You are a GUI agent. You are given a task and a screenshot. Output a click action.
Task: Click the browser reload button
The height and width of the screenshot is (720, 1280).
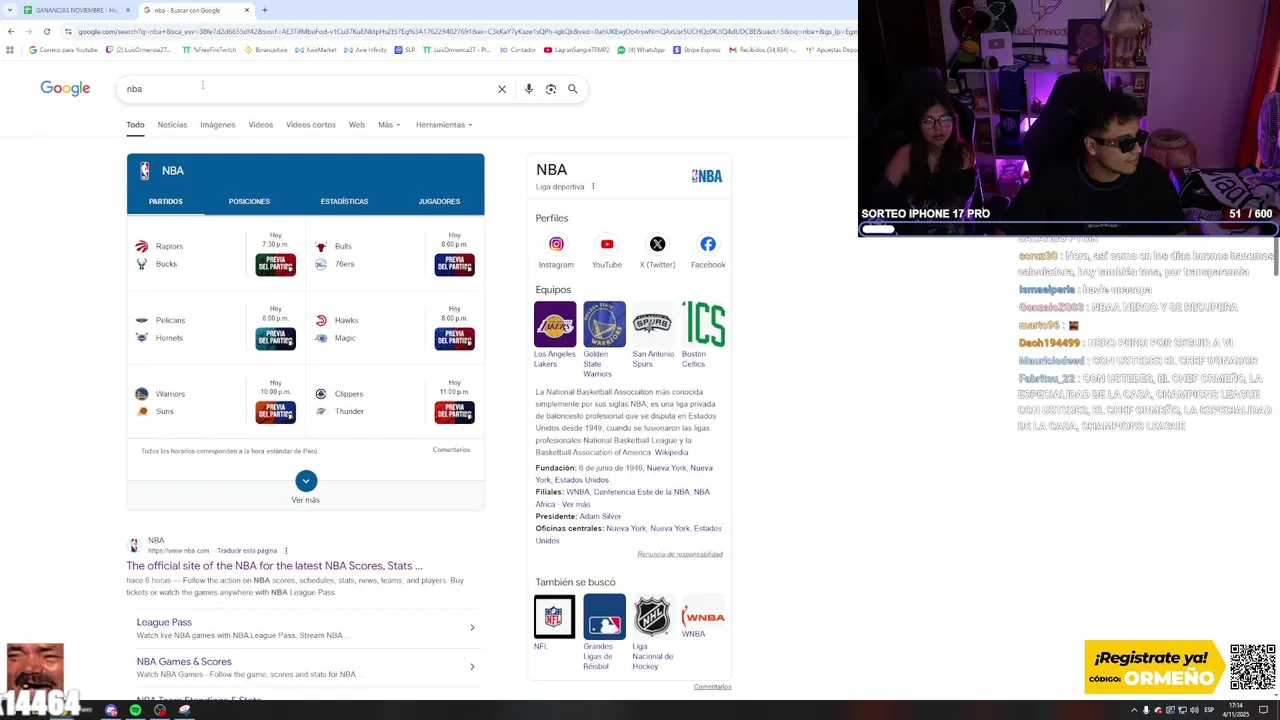pos(46,31)
